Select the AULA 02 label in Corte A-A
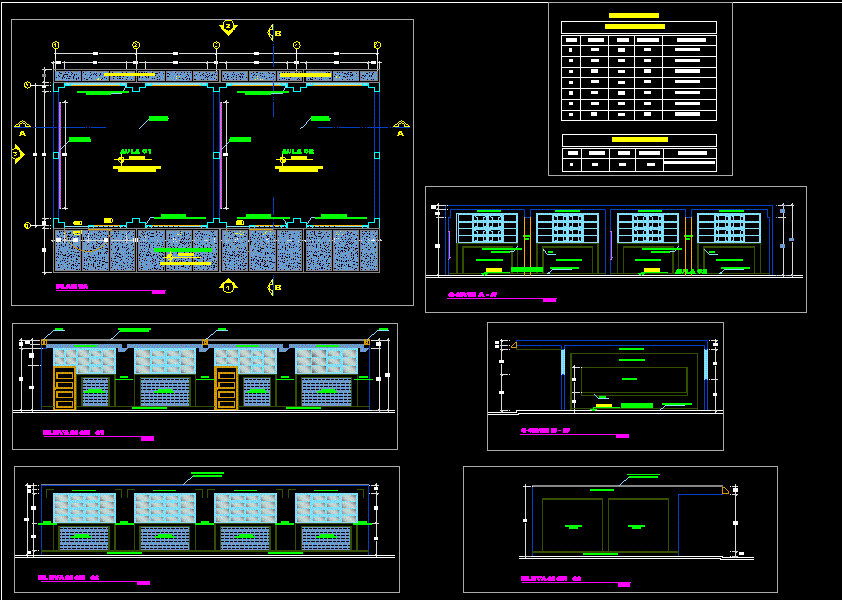This screenshot has height=600, width=842. (691, 271)
